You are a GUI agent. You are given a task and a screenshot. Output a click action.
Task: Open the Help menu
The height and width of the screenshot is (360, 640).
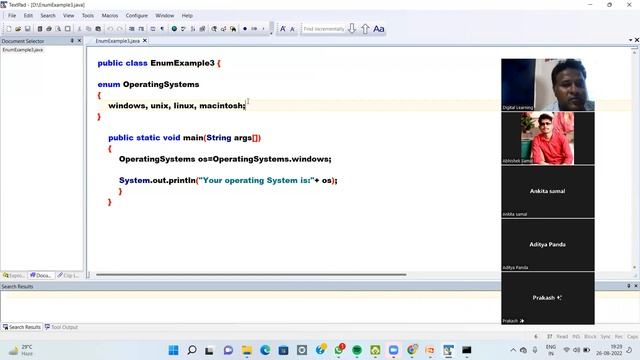click(x=187, y=16)
